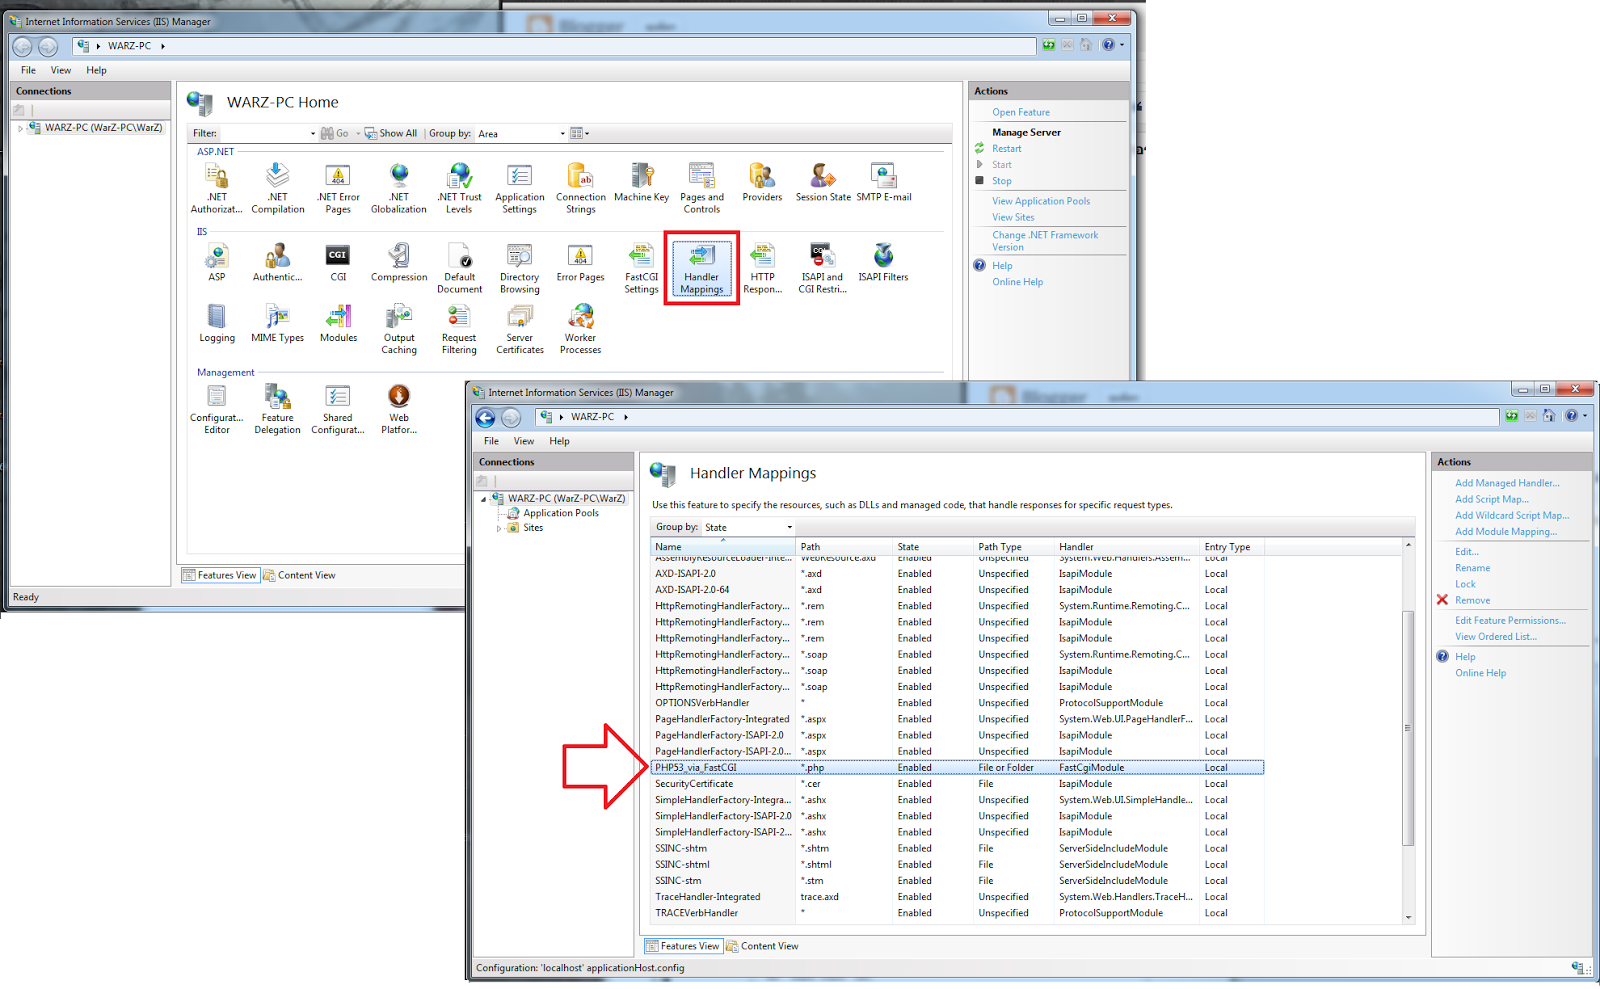
Task: Open the .NET Authorization feature icon
Action: [x=217, y=188]
